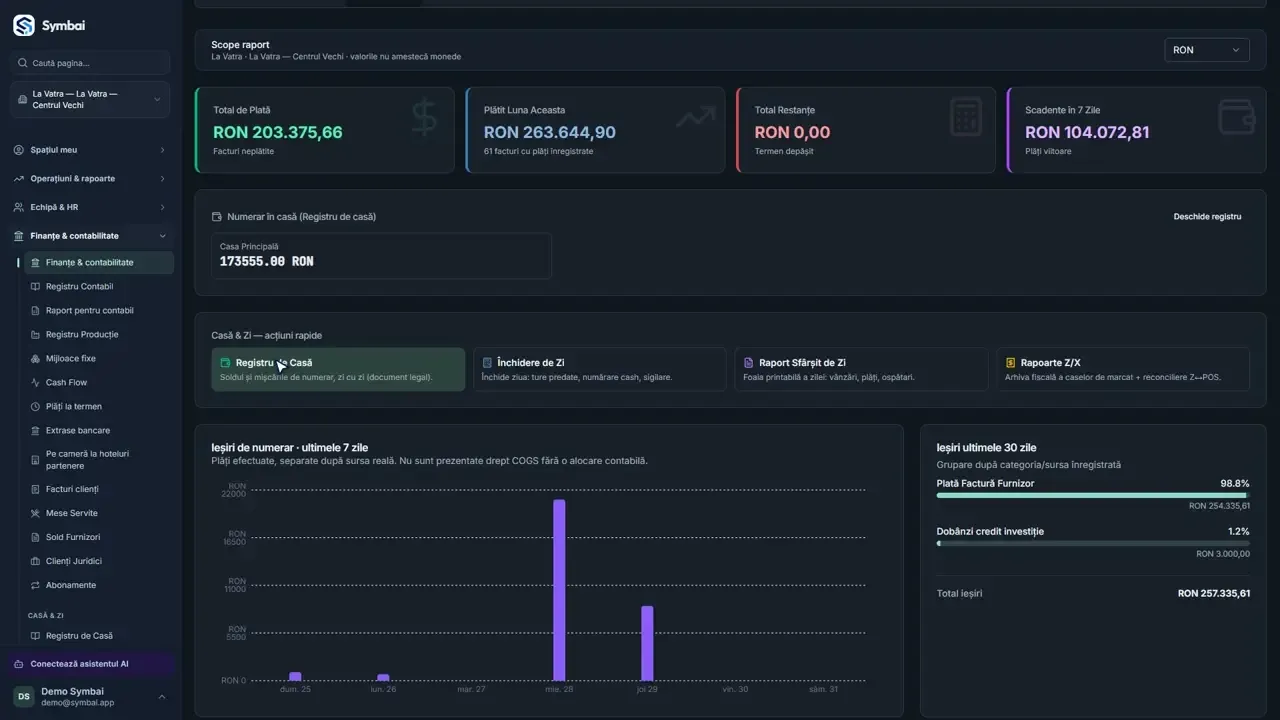Collapse the Finanțe & contabilitate section chevron
This screenshot has height=720, width=1280.
[x=162, y=237]
